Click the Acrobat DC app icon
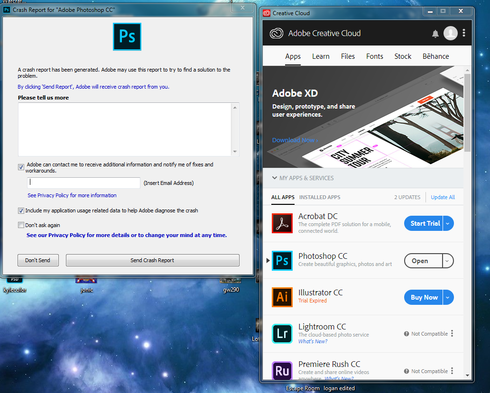 click(282, 223)
